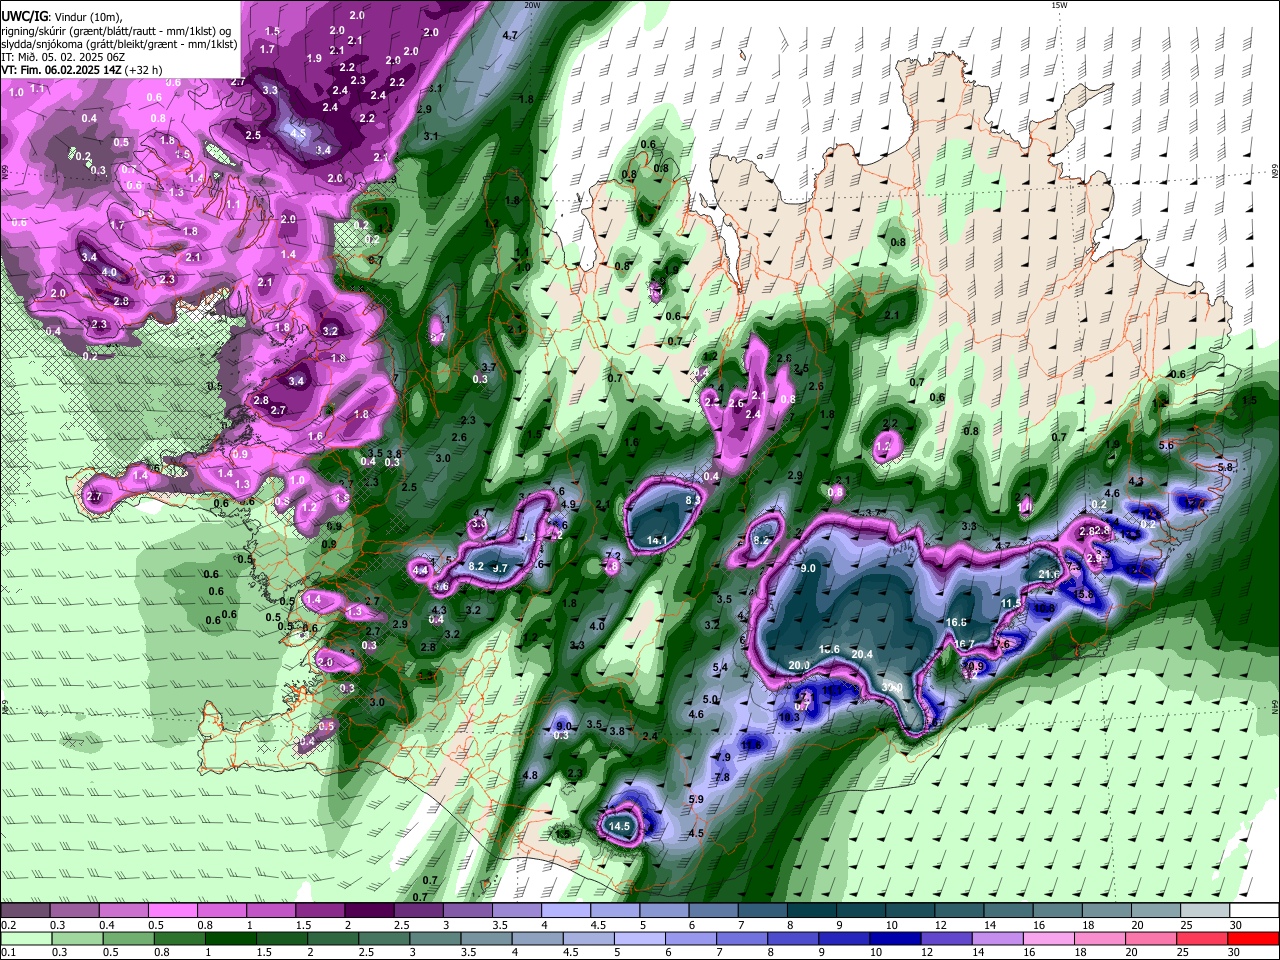Click the 8.3 precipitation value on the map
Image resolution: width=1280 pixels, height=960 pixels.
692,500
